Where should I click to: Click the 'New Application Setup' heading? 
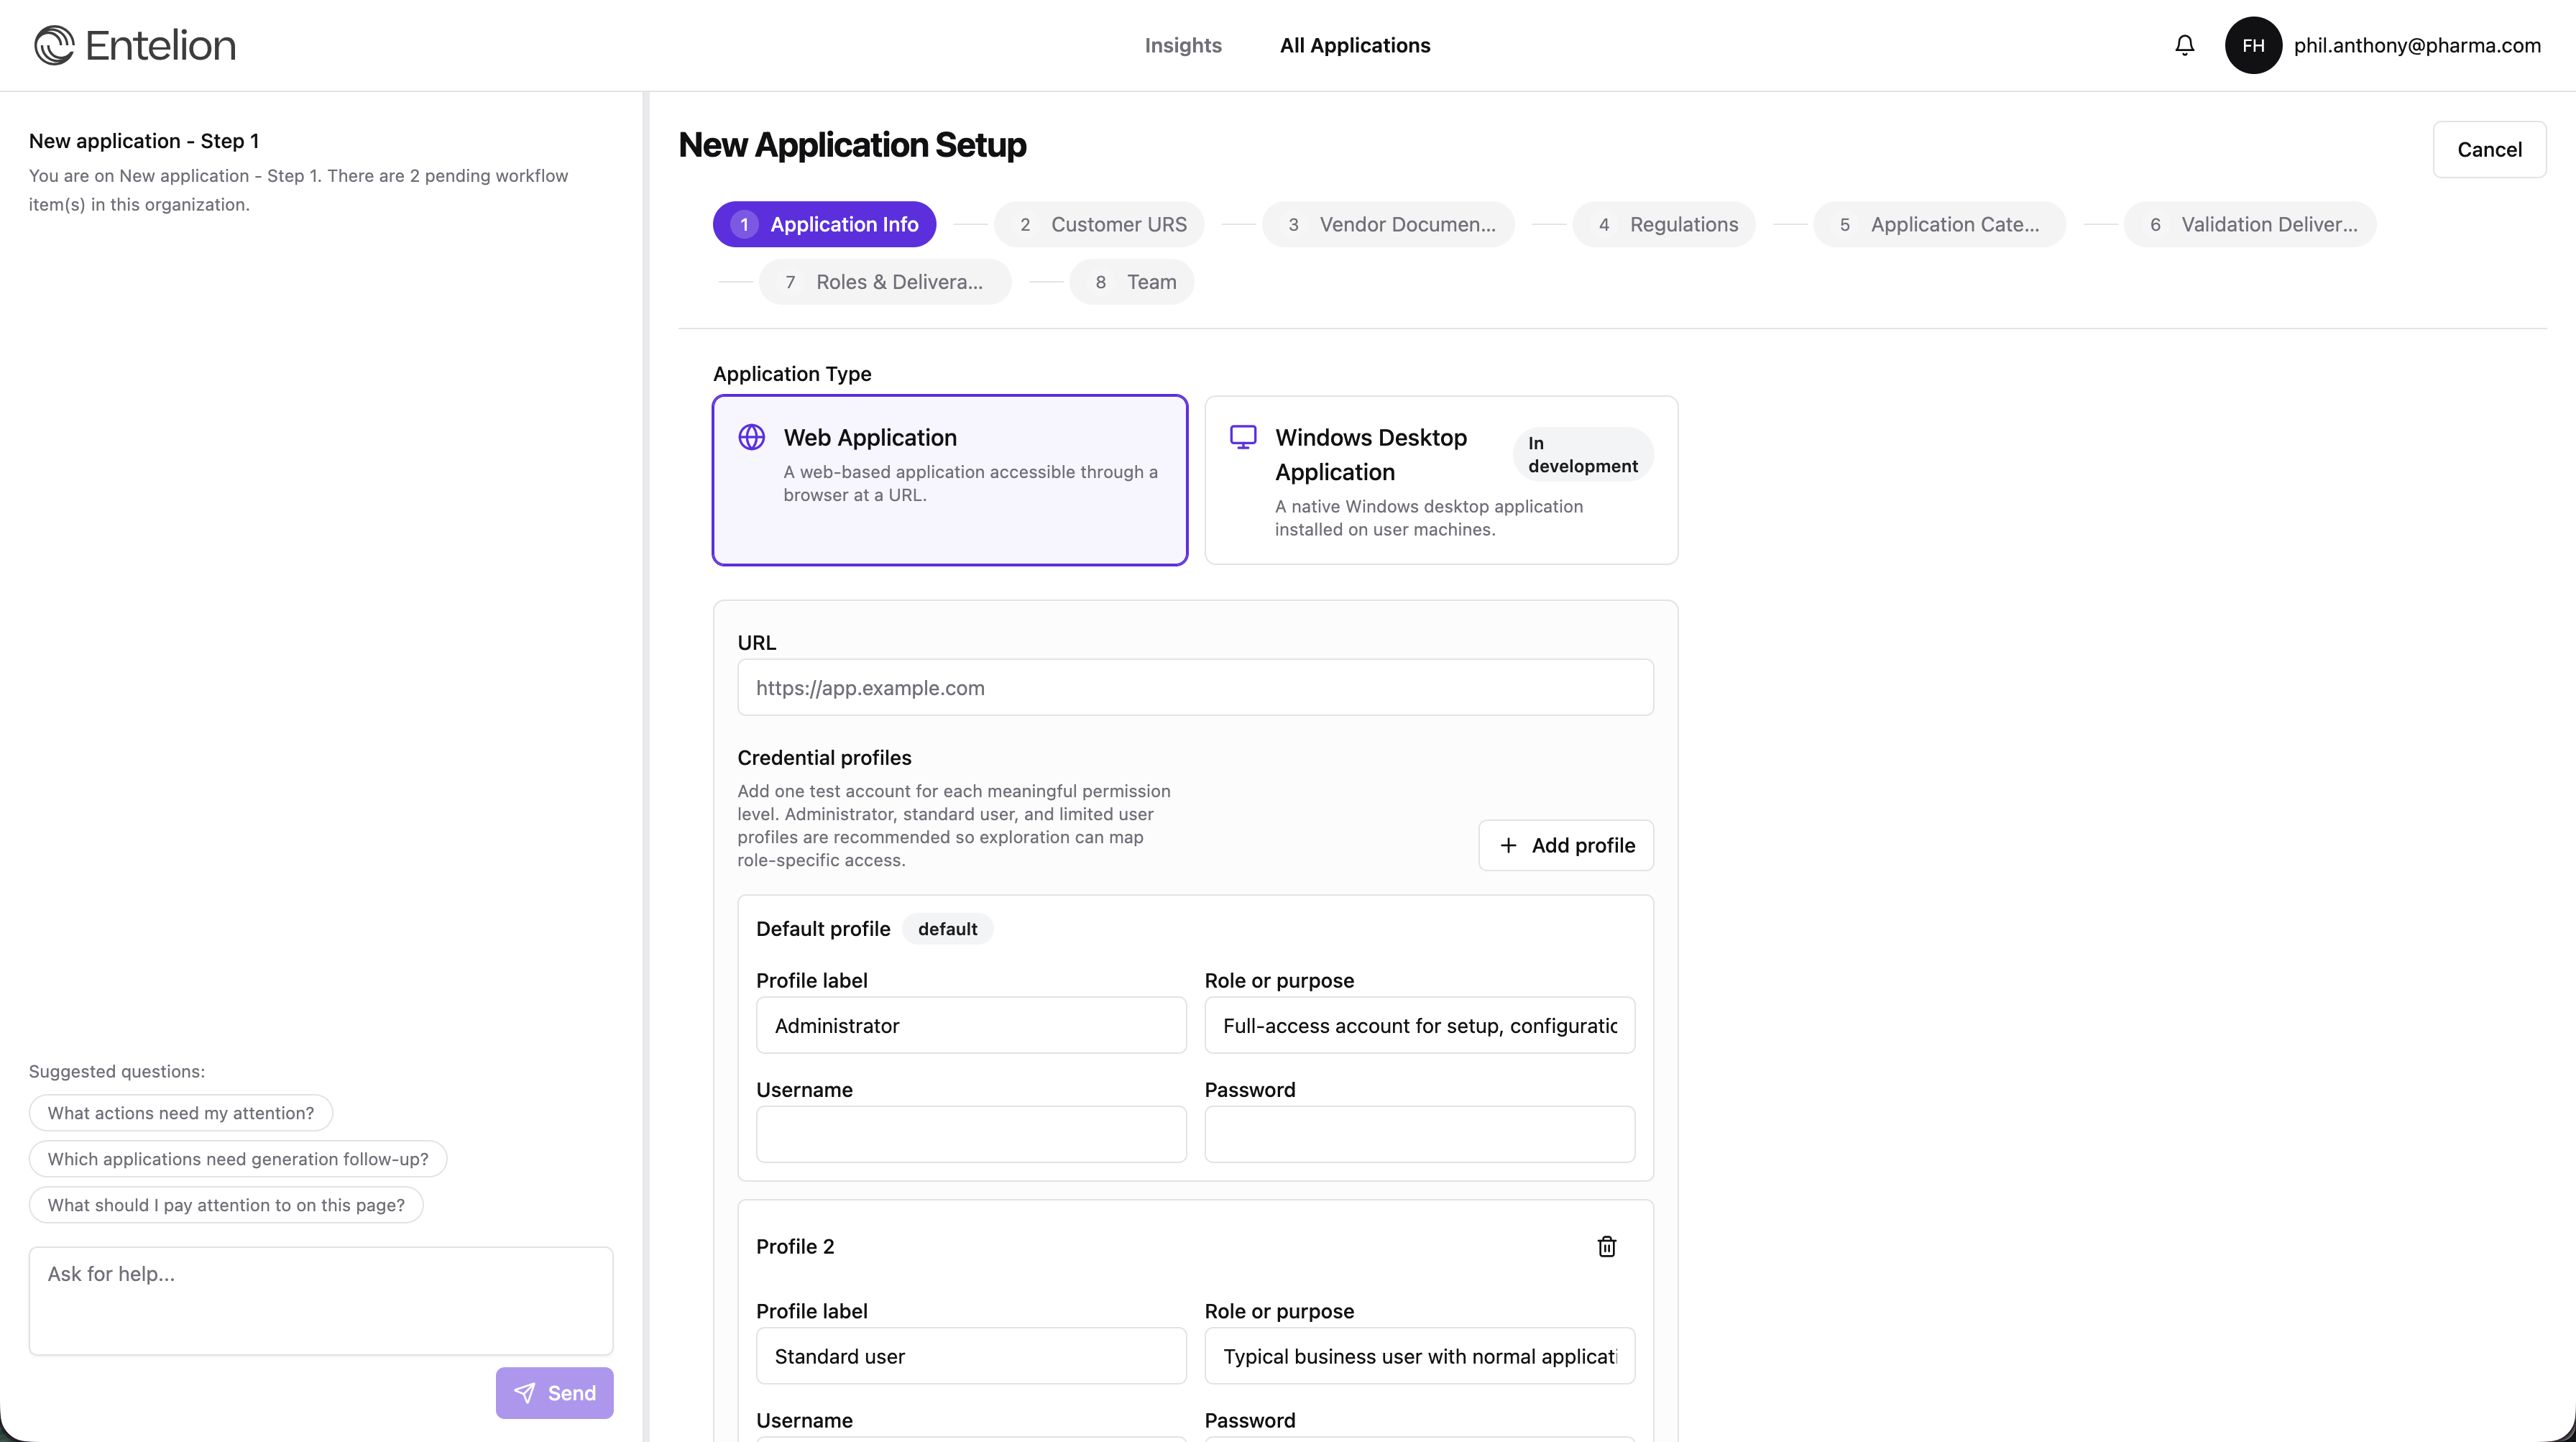tap(852, 145)
